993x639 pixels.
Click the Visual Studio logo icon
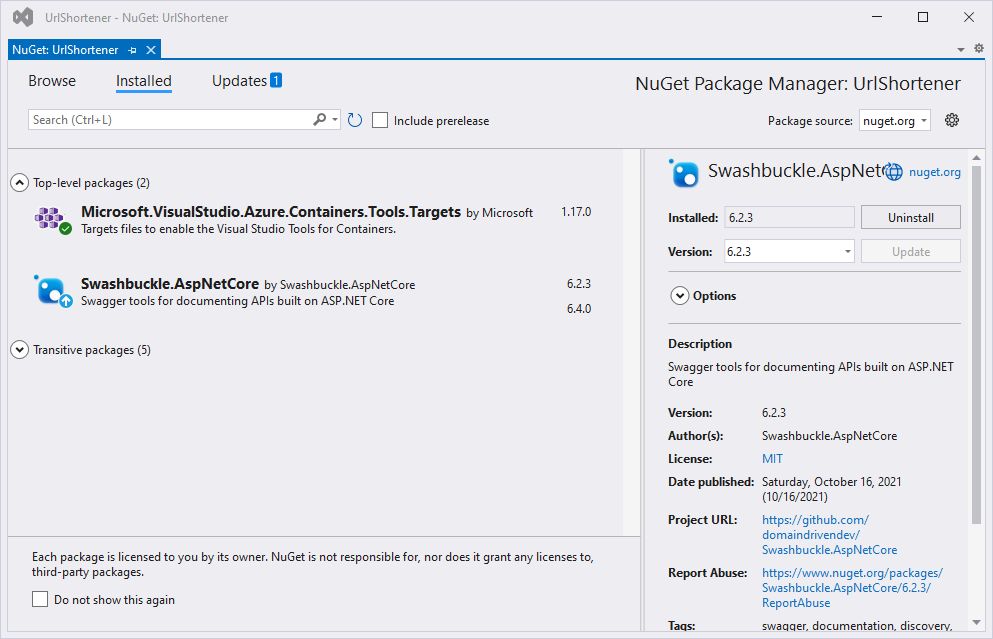22,18
